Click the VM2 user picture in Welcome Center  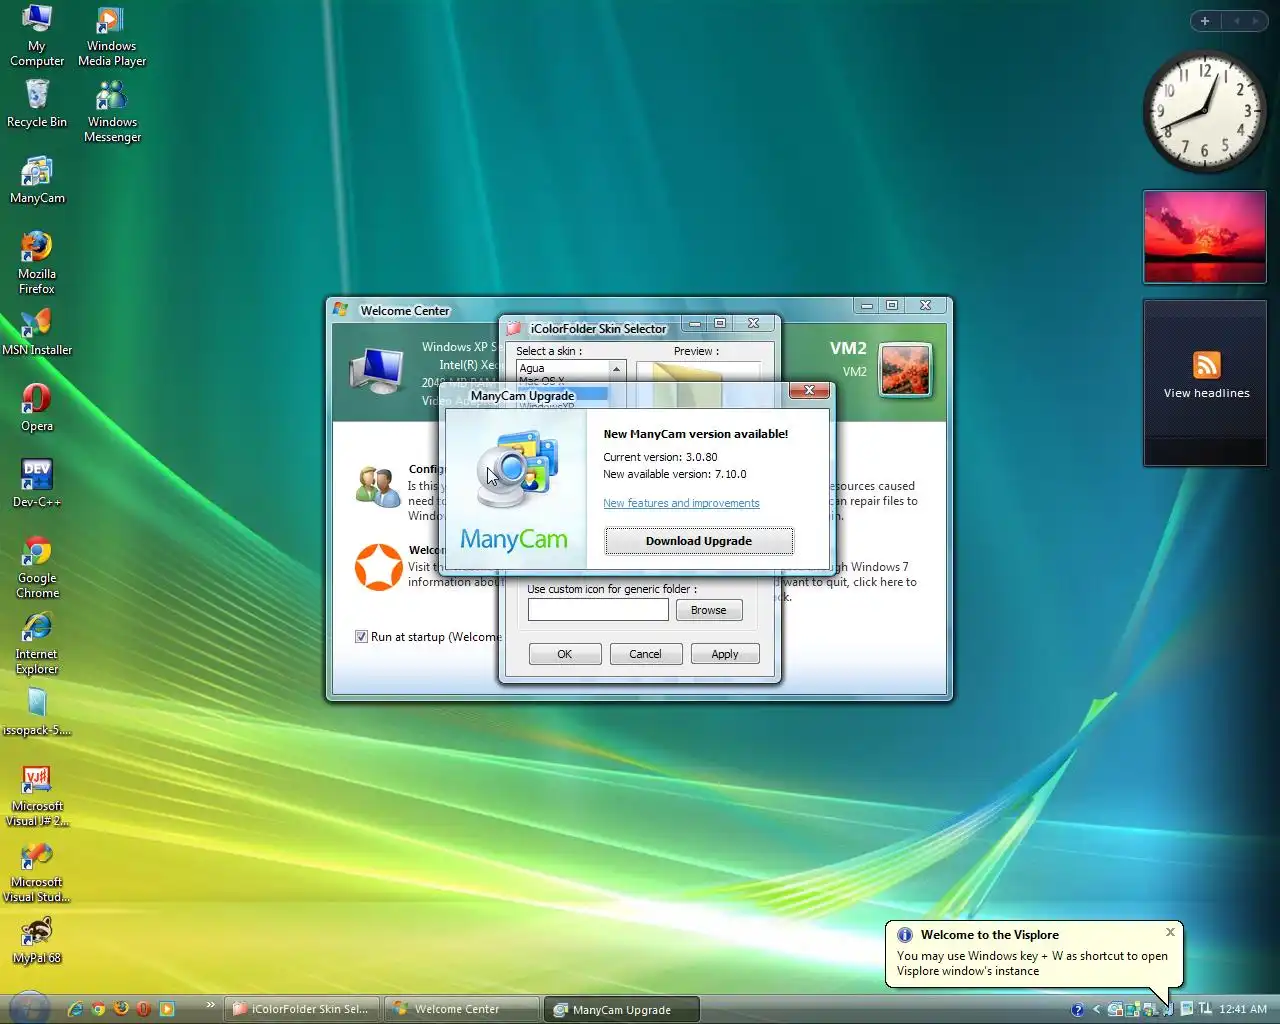coord(906,369)
